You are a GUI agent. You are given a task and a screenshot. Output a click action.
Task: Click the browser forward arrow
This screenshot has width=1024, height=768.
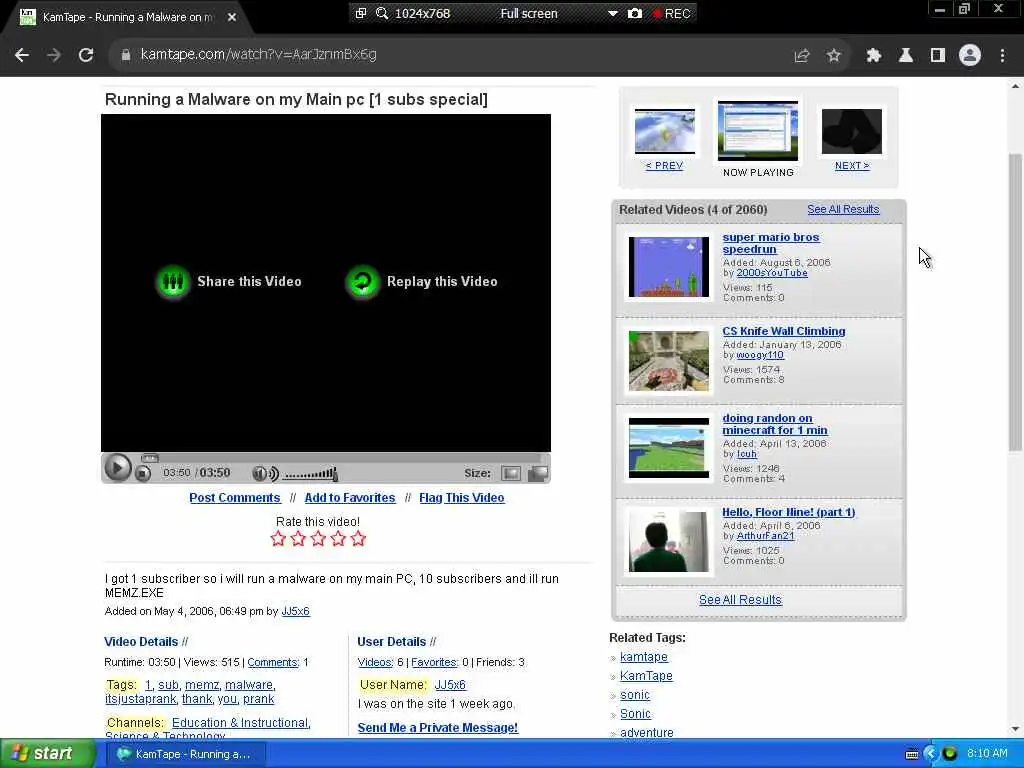54,55
